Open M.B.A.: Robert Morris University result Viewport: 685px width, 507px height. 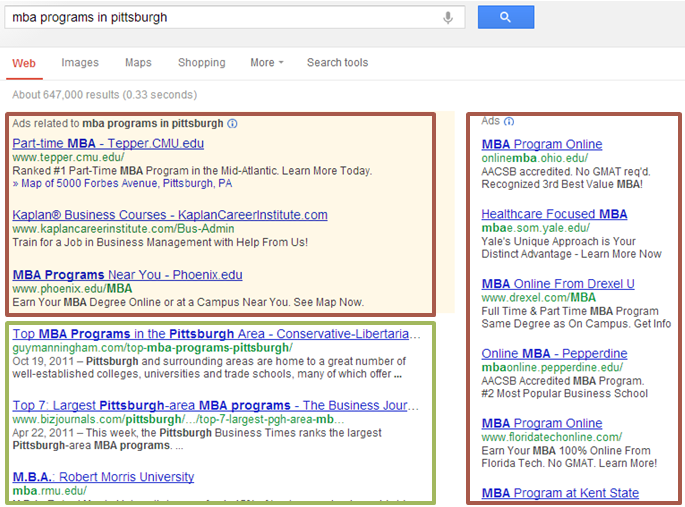(x=104, y=477)
